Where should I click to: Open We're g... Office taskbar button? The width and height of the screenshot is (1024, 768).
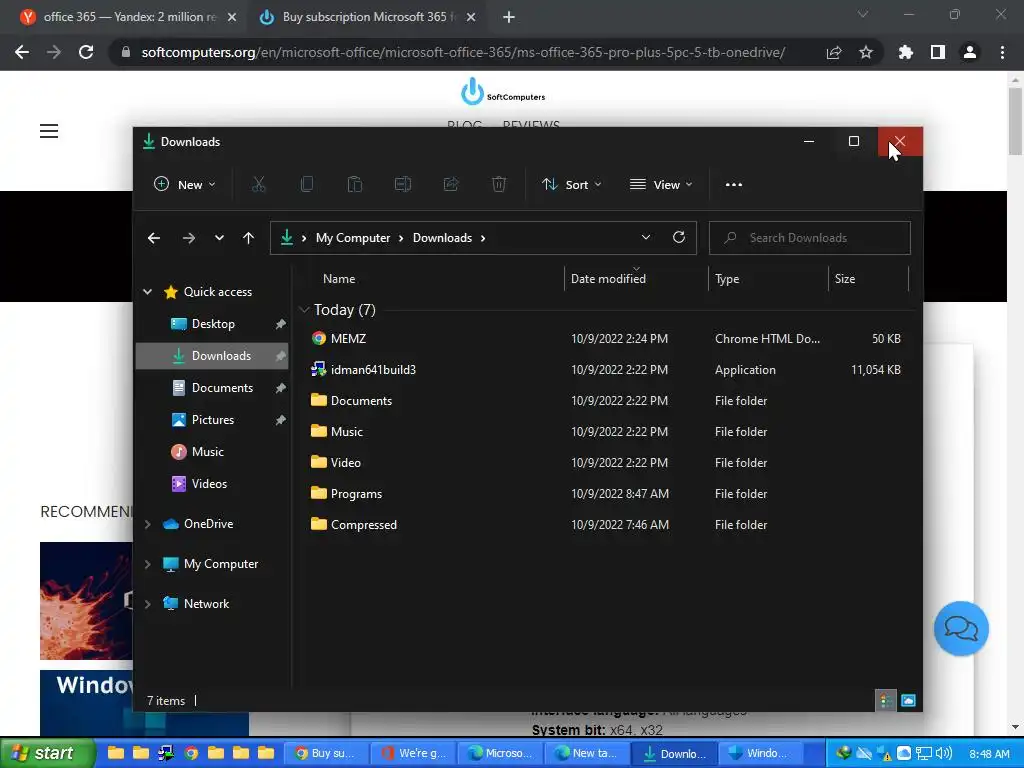click(x=413, y=754)
